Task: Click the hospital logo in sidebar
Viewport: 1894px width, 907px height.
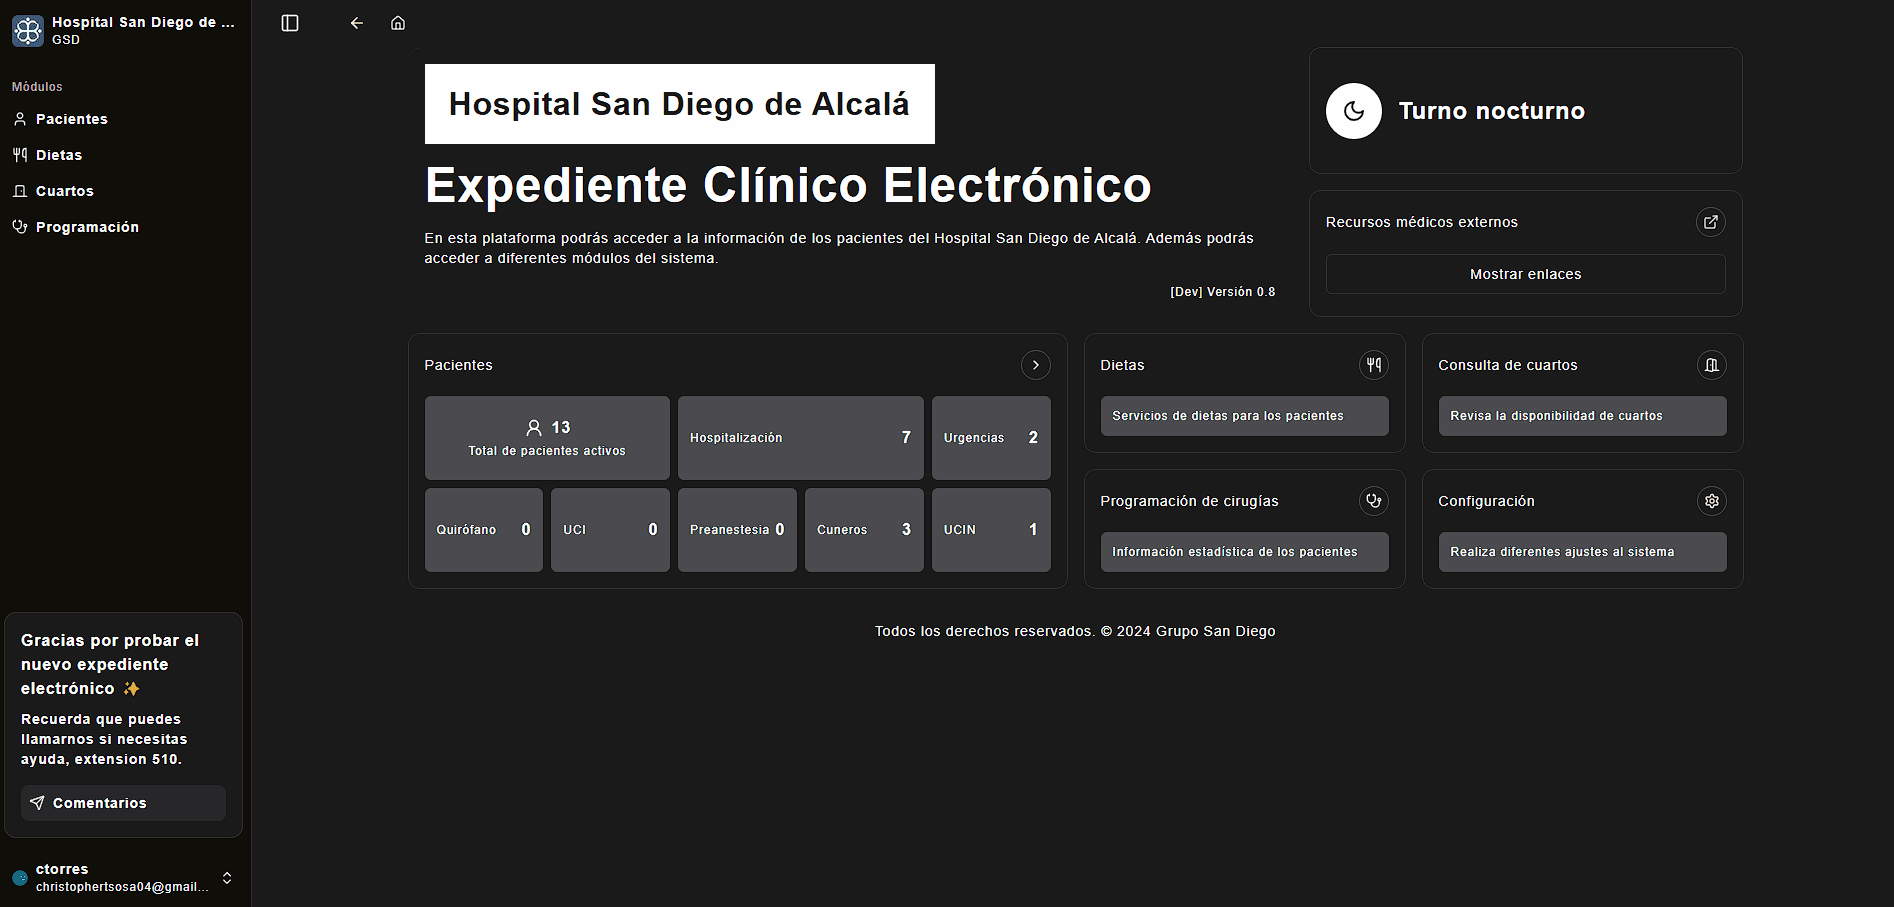Action: [28, 31]
